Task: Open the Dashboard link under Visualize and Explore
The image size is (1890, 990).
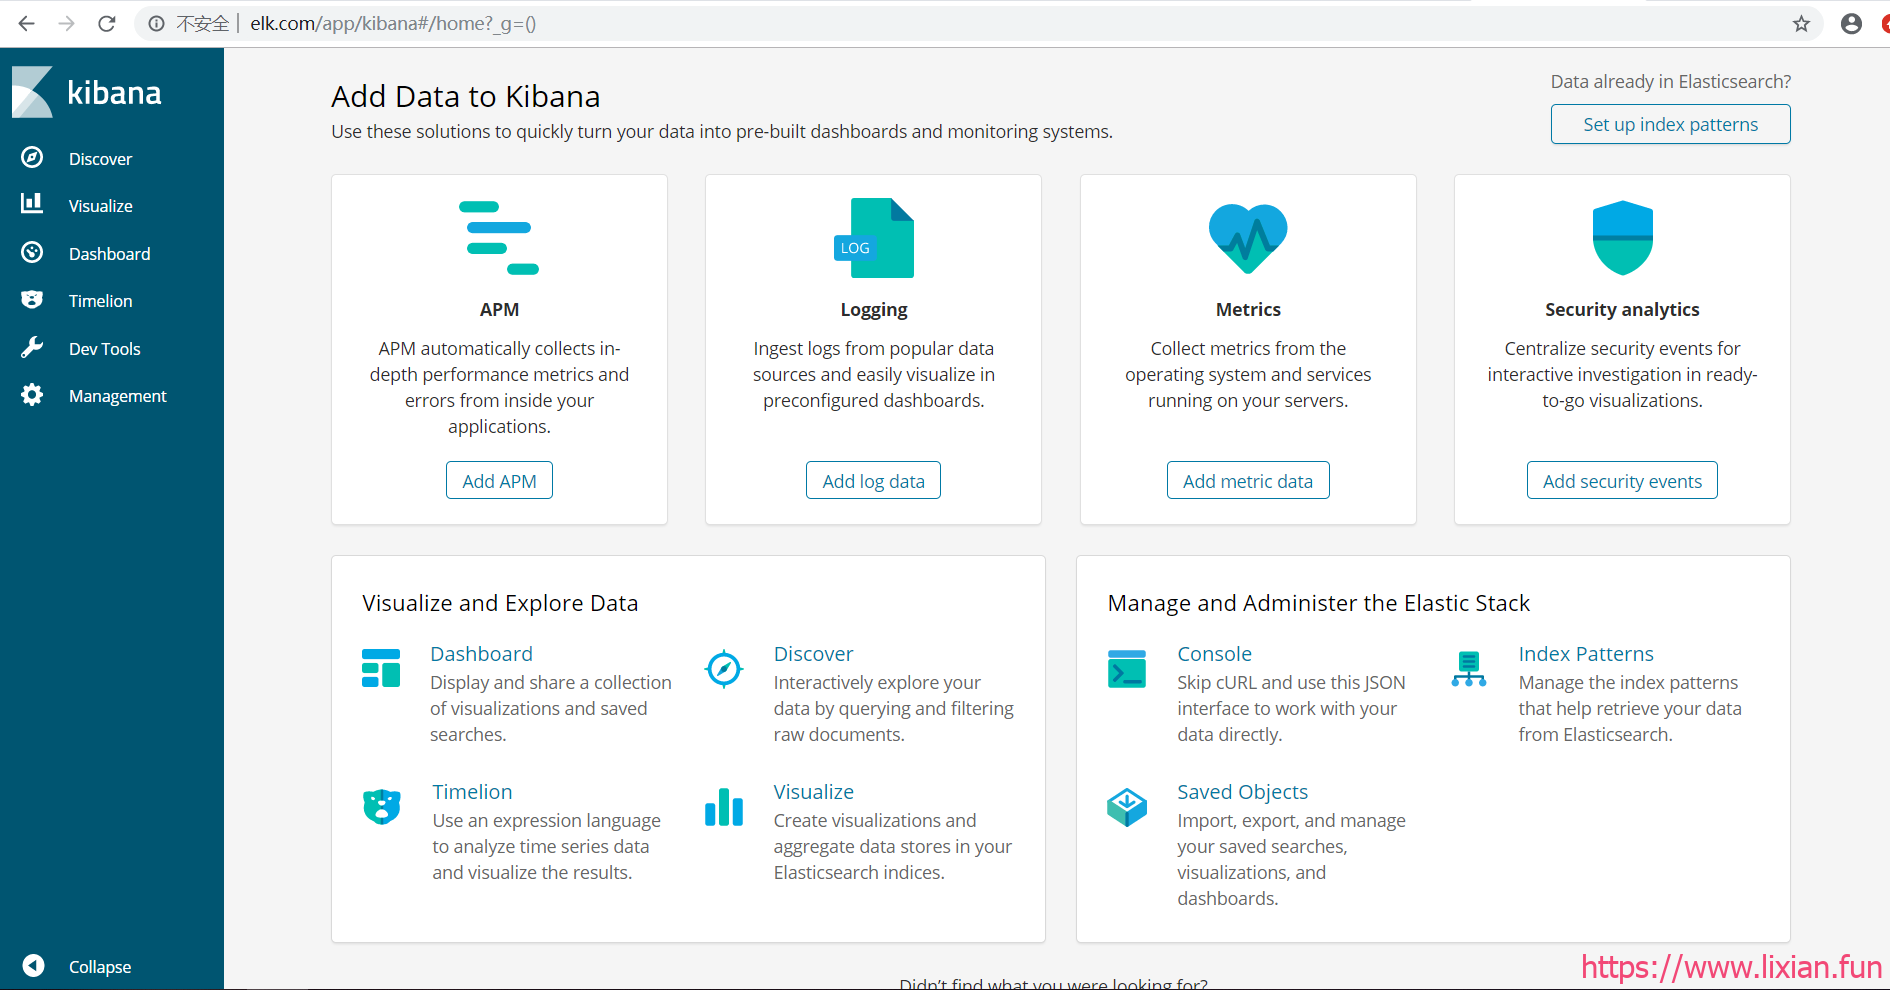Action: [x=481, y=654]
